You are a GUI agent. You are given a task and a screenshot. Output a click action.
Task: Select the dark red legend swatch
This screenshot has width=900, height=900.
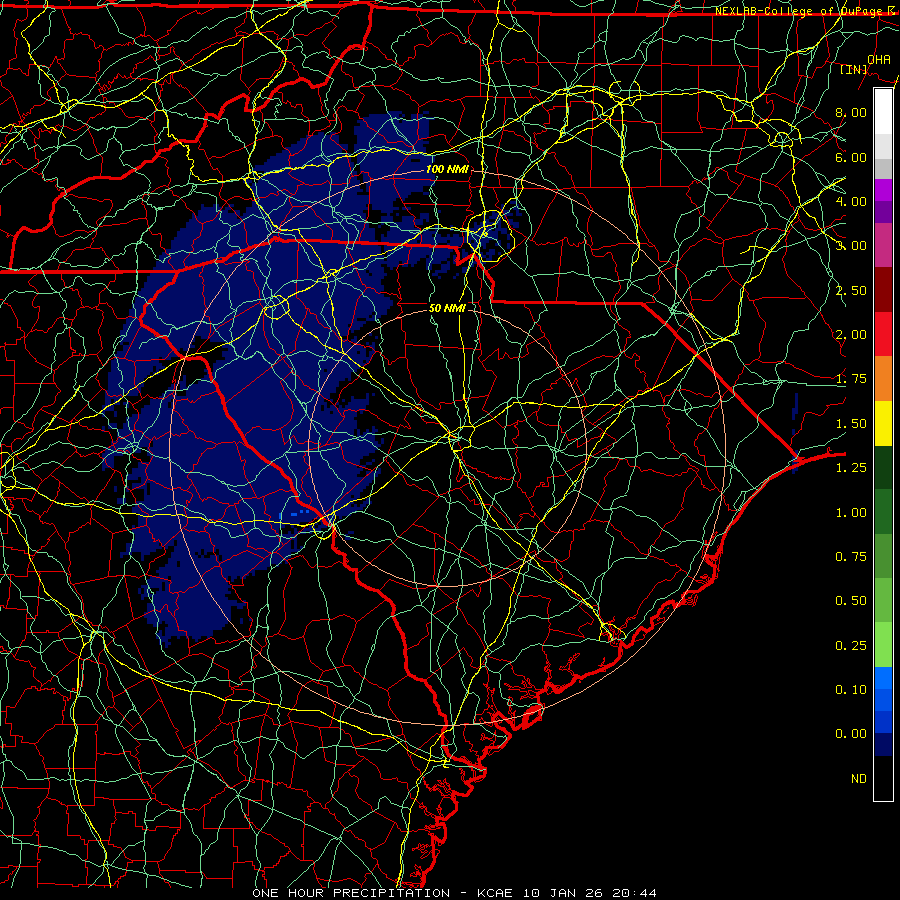(883, 290)
